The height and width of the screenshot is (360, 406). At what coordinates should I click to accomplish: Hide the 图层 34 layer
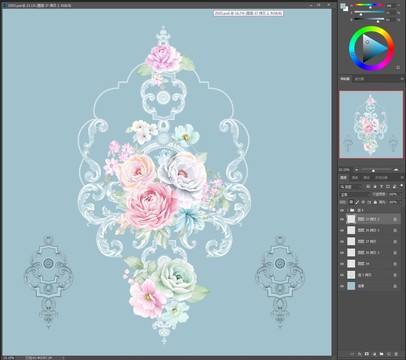[342, 264]
